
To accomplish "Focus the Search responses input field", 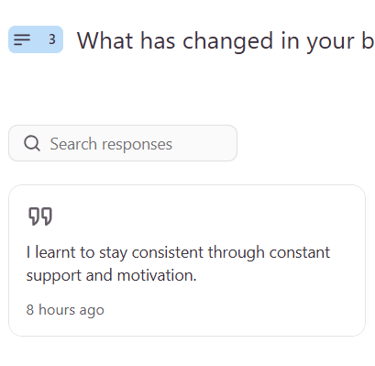I will click(x=123, y=143).
